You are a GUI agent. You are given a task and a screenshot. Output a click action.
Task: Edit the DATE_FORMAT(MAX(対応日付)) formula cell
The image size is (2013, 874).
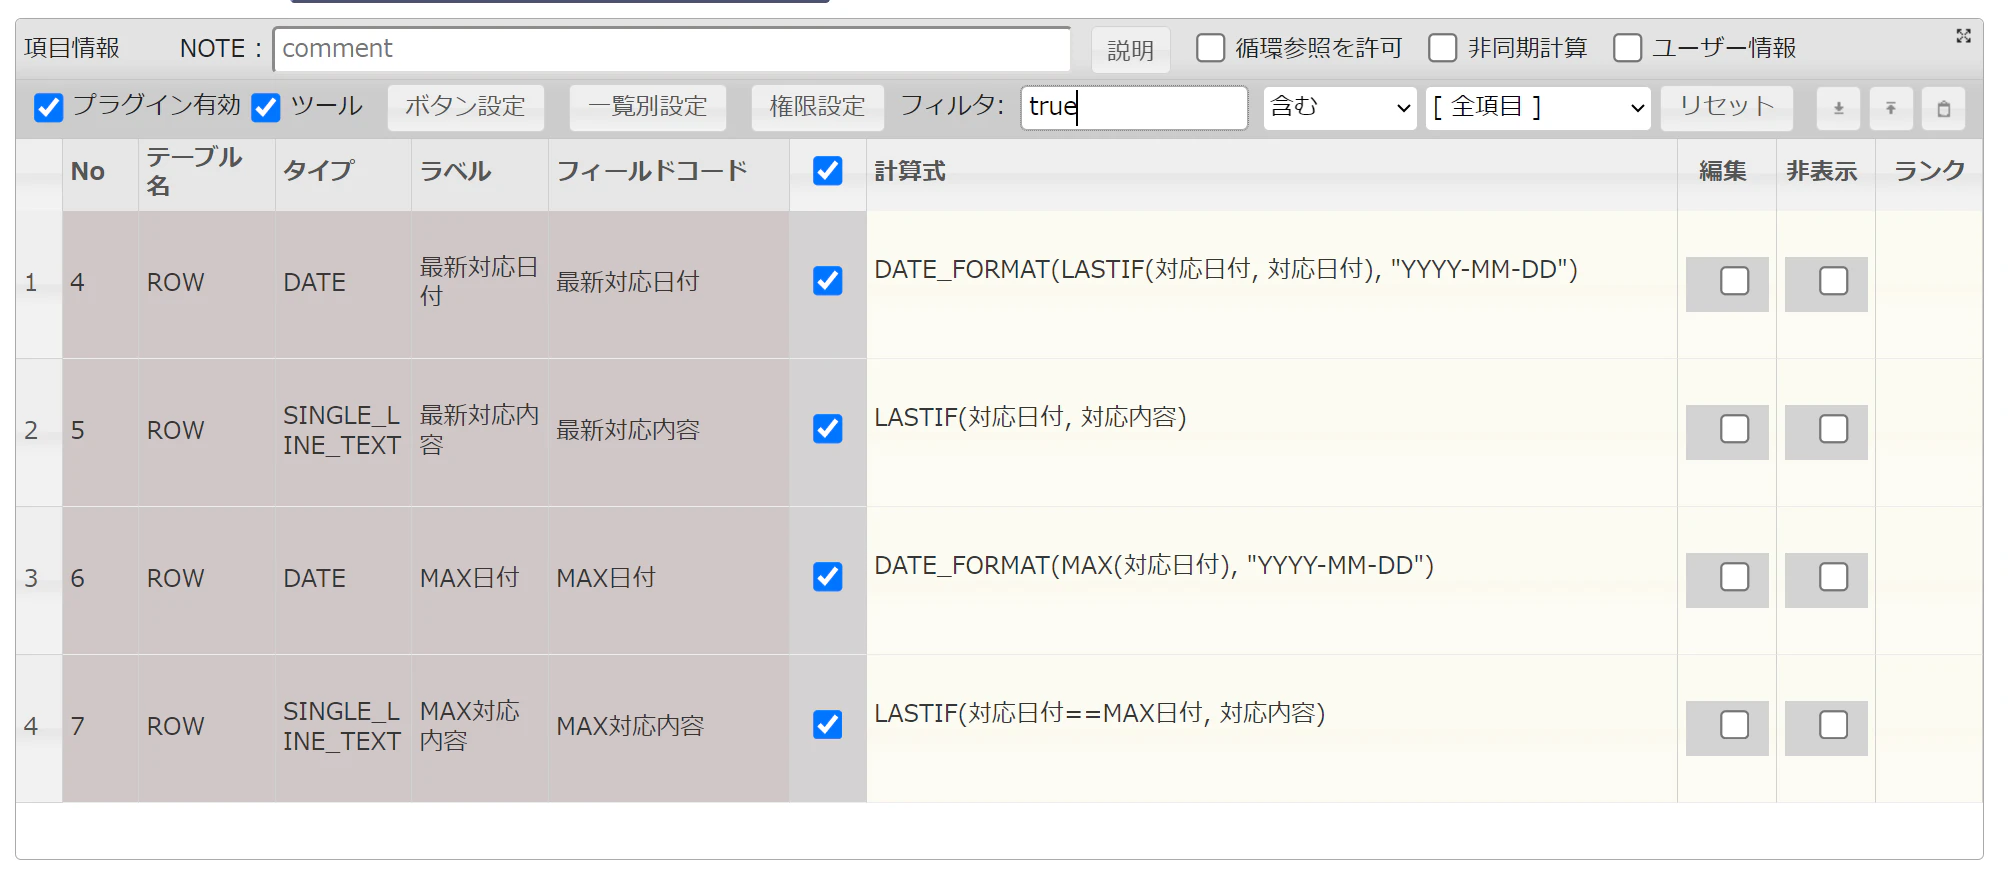[1272, 580]
